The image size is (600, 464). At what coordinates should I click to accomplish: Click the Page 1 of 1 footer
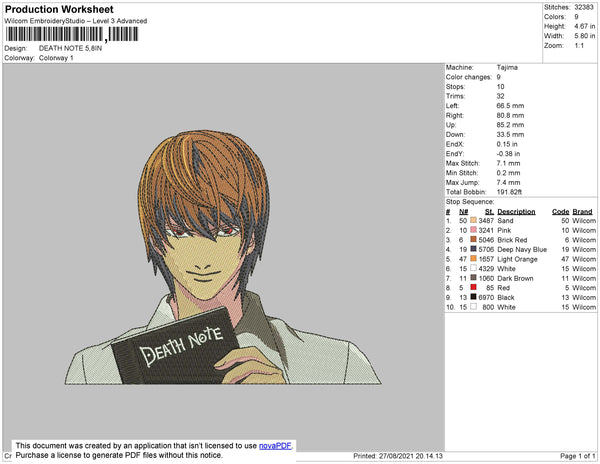click(x=577, y=456)
